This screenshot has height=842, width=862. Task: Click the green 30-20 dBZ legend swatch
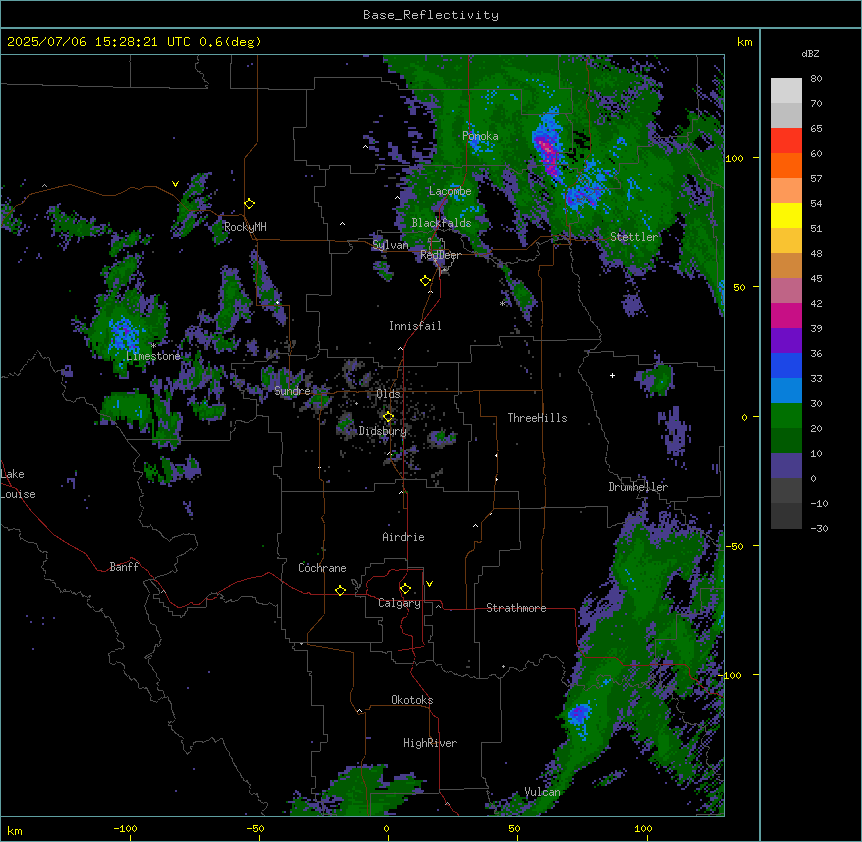click(x=786, y=416)
